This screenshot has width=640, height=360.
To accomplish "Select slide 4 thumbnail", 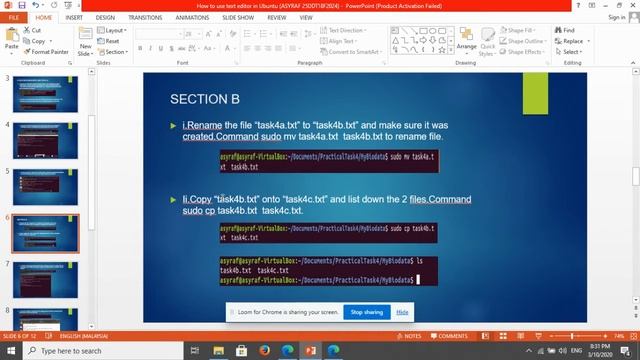I will pos(45,140).
